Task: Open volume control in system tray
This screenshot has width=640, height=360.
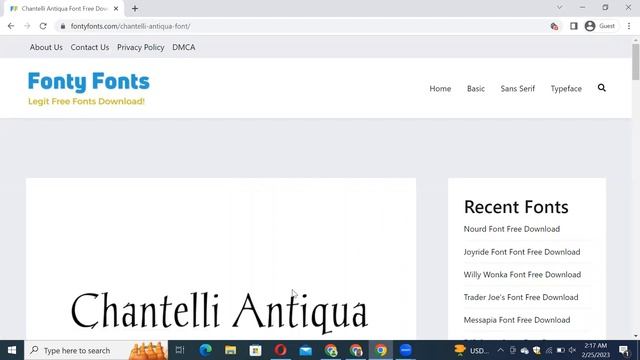Action: point(572,350)
